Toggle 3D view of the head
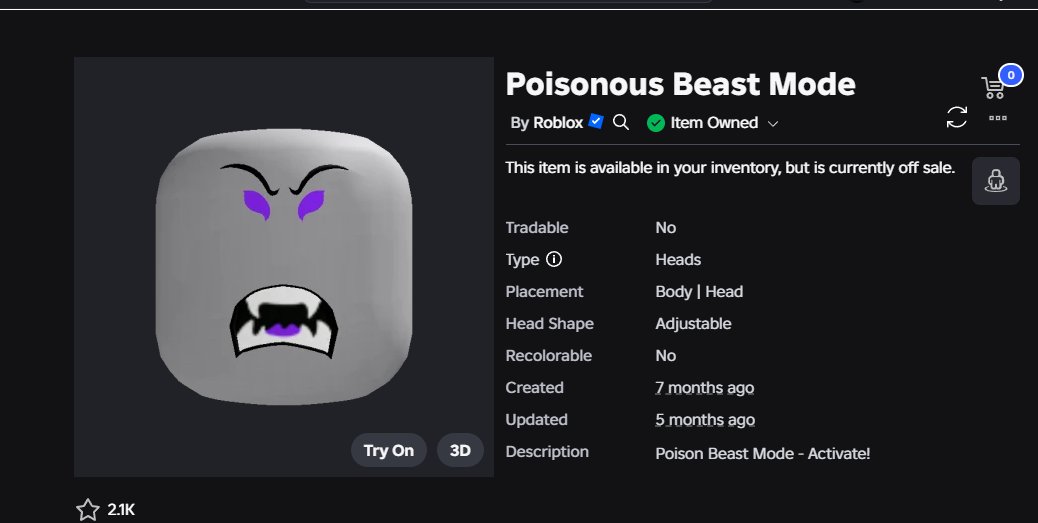Viewport: 1038px width, 523px height. (x=460, y=450)
